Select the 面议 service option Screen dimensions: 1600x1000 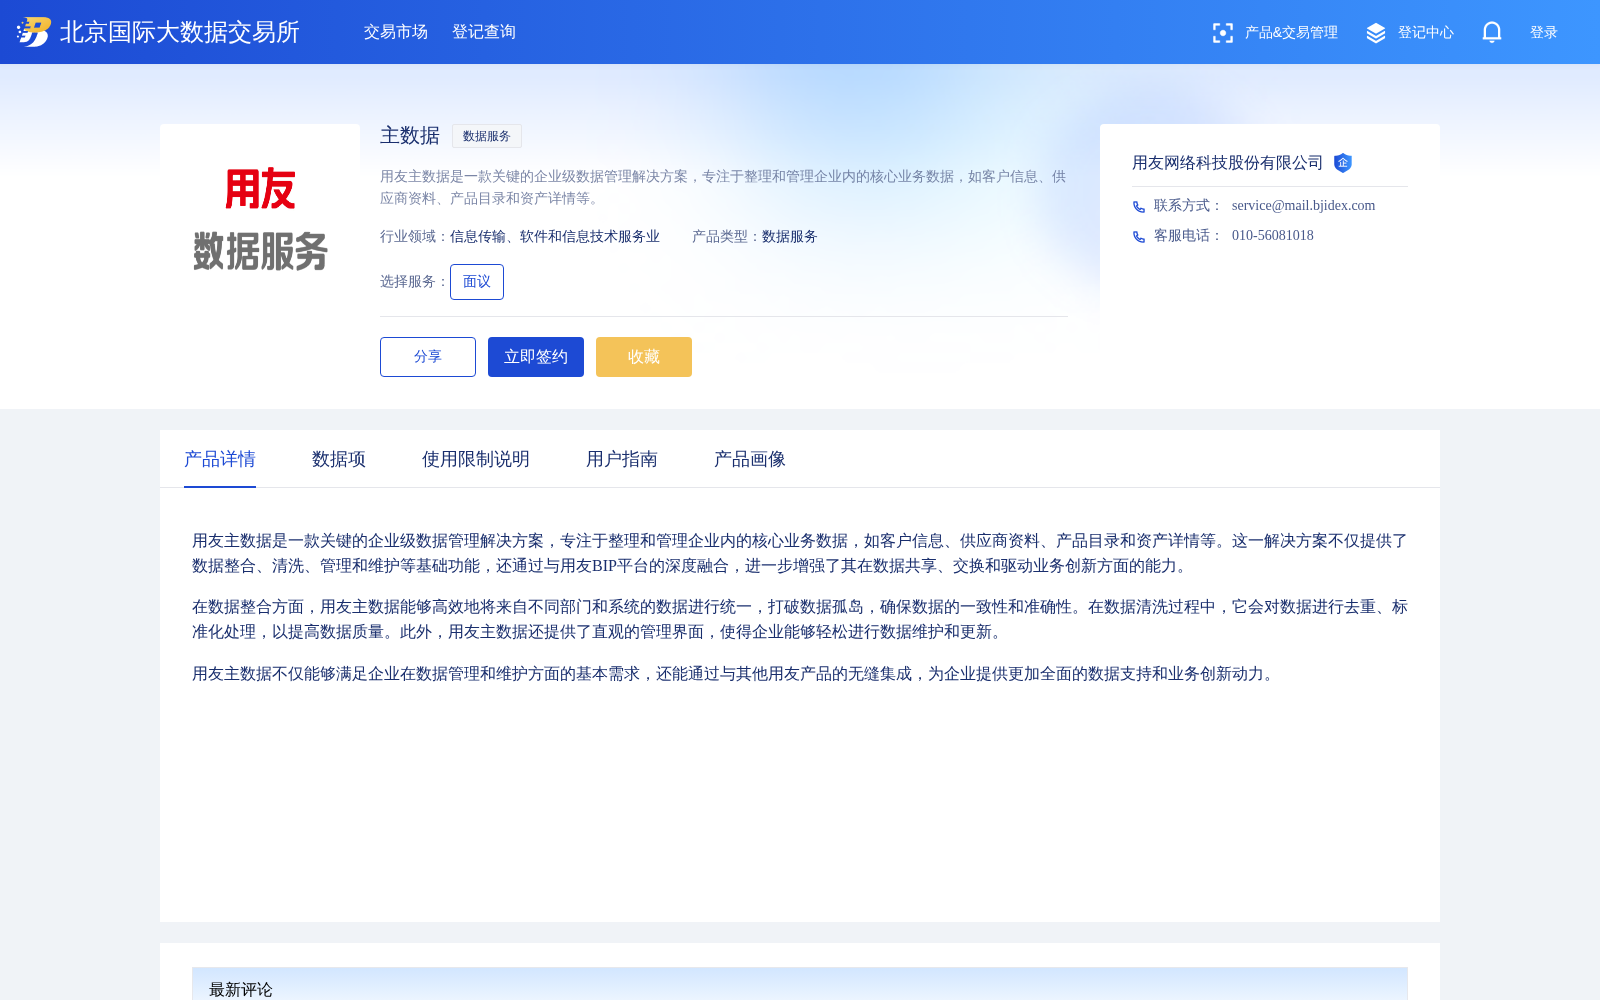[x=477, y=282]
